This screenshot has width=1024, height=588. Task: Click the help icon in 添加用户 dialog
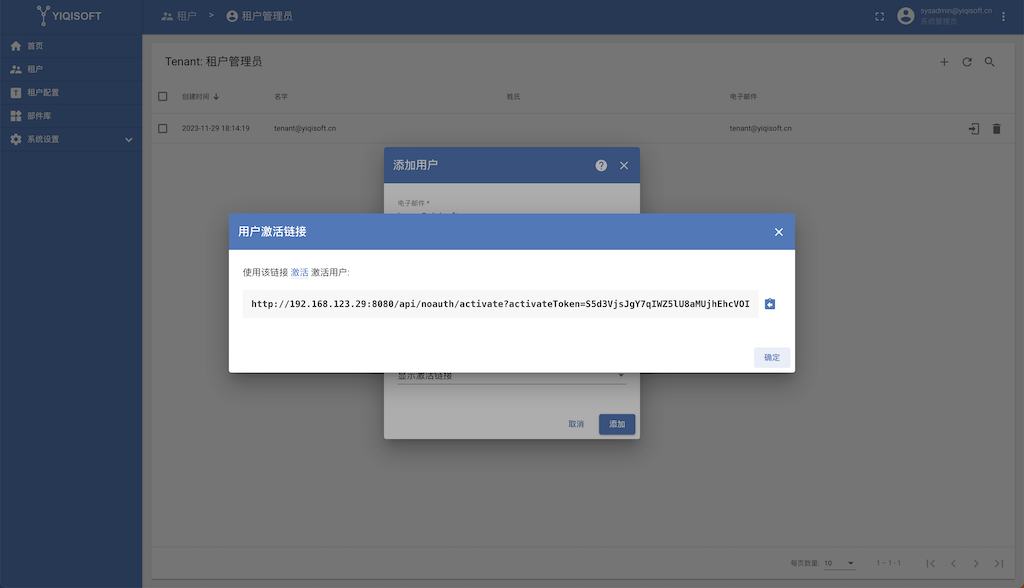point(601,165)
